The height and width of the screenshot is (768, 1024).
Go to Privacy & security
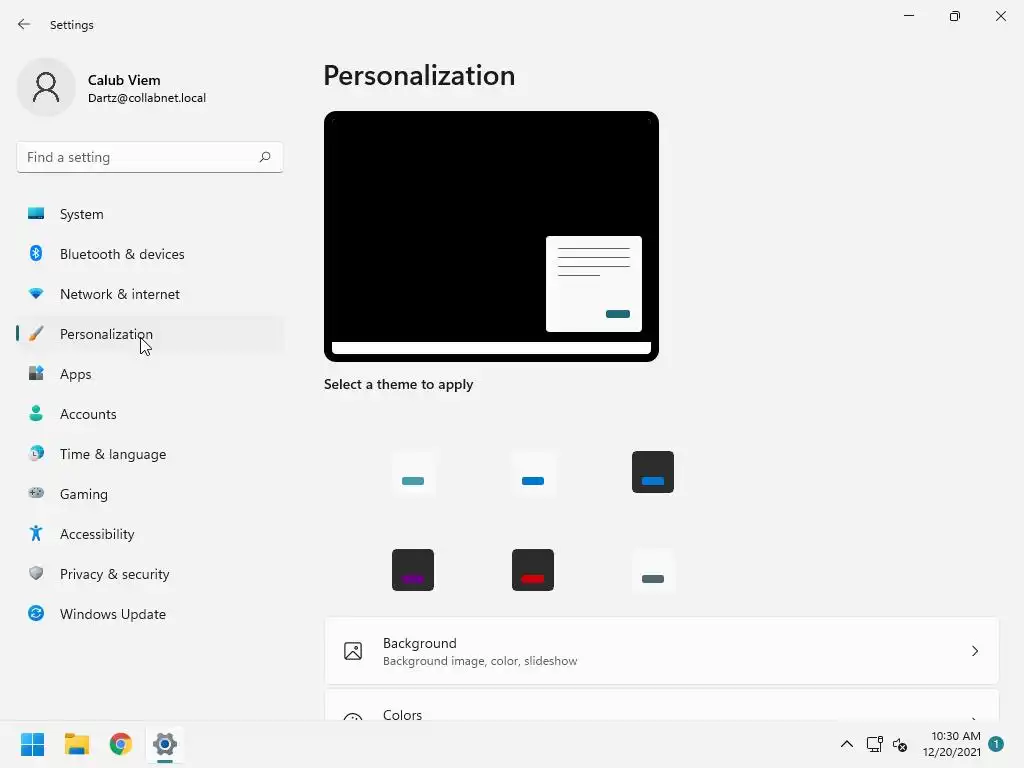coord(150,574)
